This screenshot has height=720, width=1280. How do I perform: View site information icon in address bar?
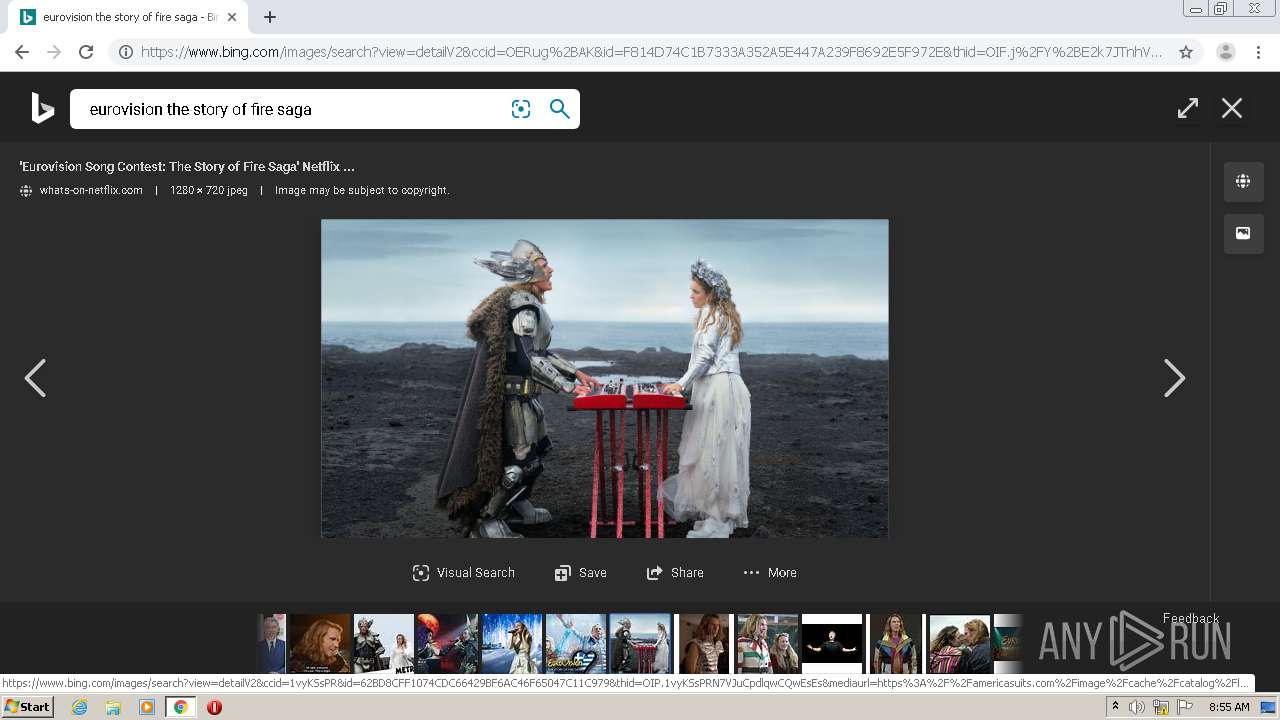click(126, 52)
